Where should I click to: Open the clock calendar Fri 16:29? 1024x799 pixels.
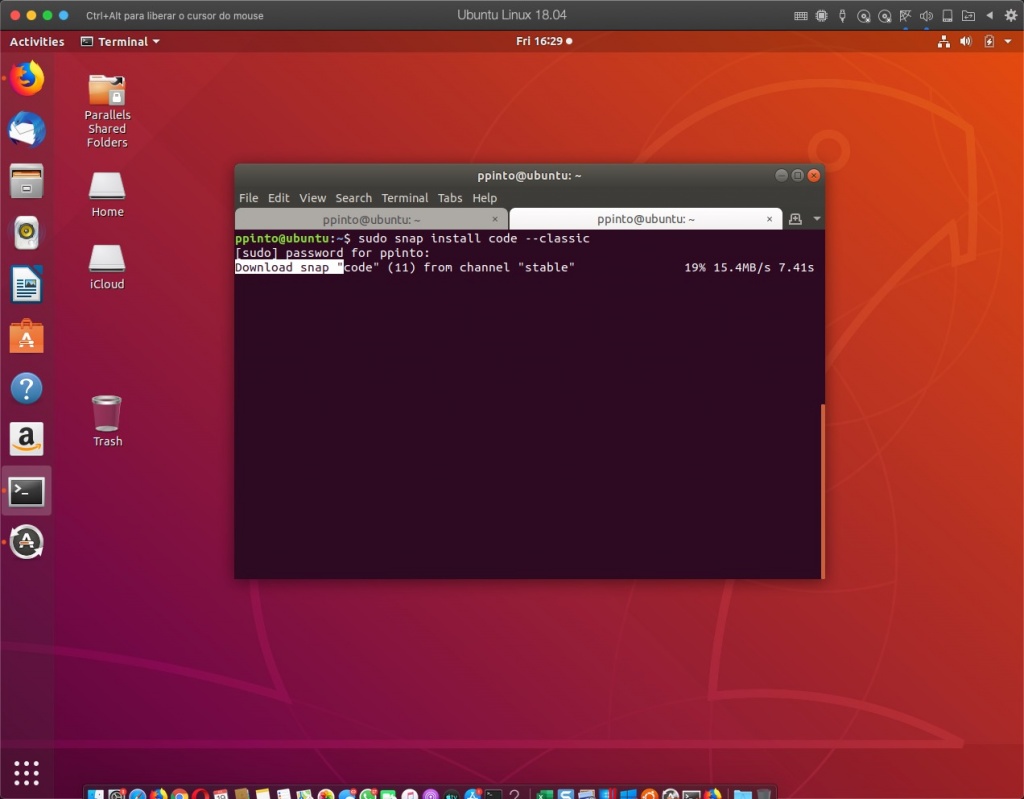[x=544, y=41]
